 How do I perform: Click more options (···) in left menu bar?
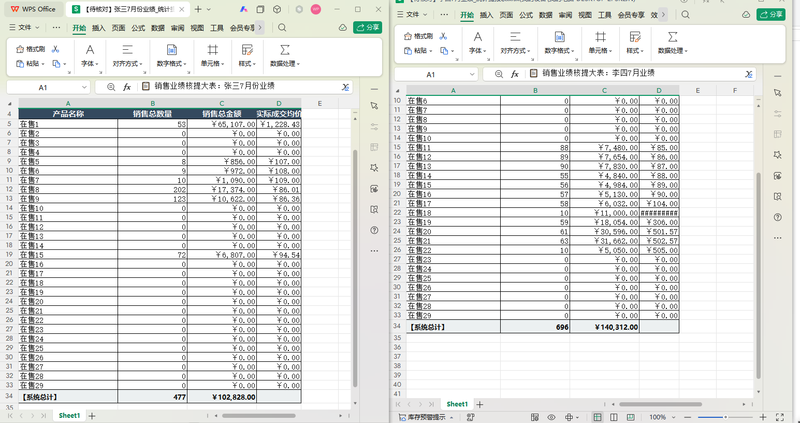57,28
